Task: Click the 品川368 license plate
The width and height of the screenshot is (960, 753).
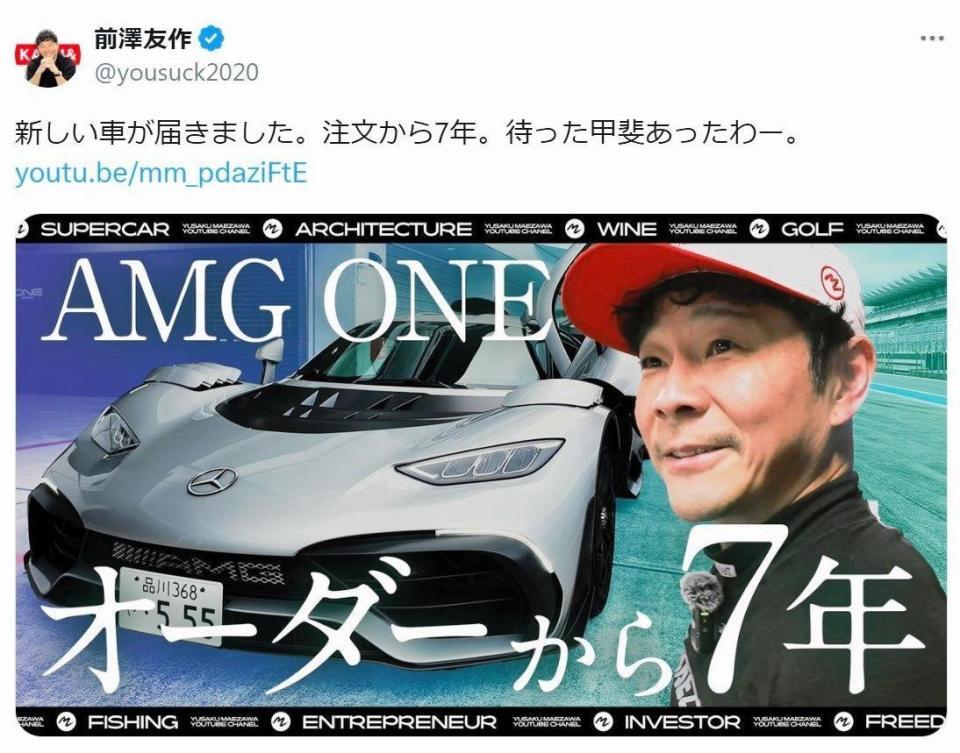Action: point(170,605)
